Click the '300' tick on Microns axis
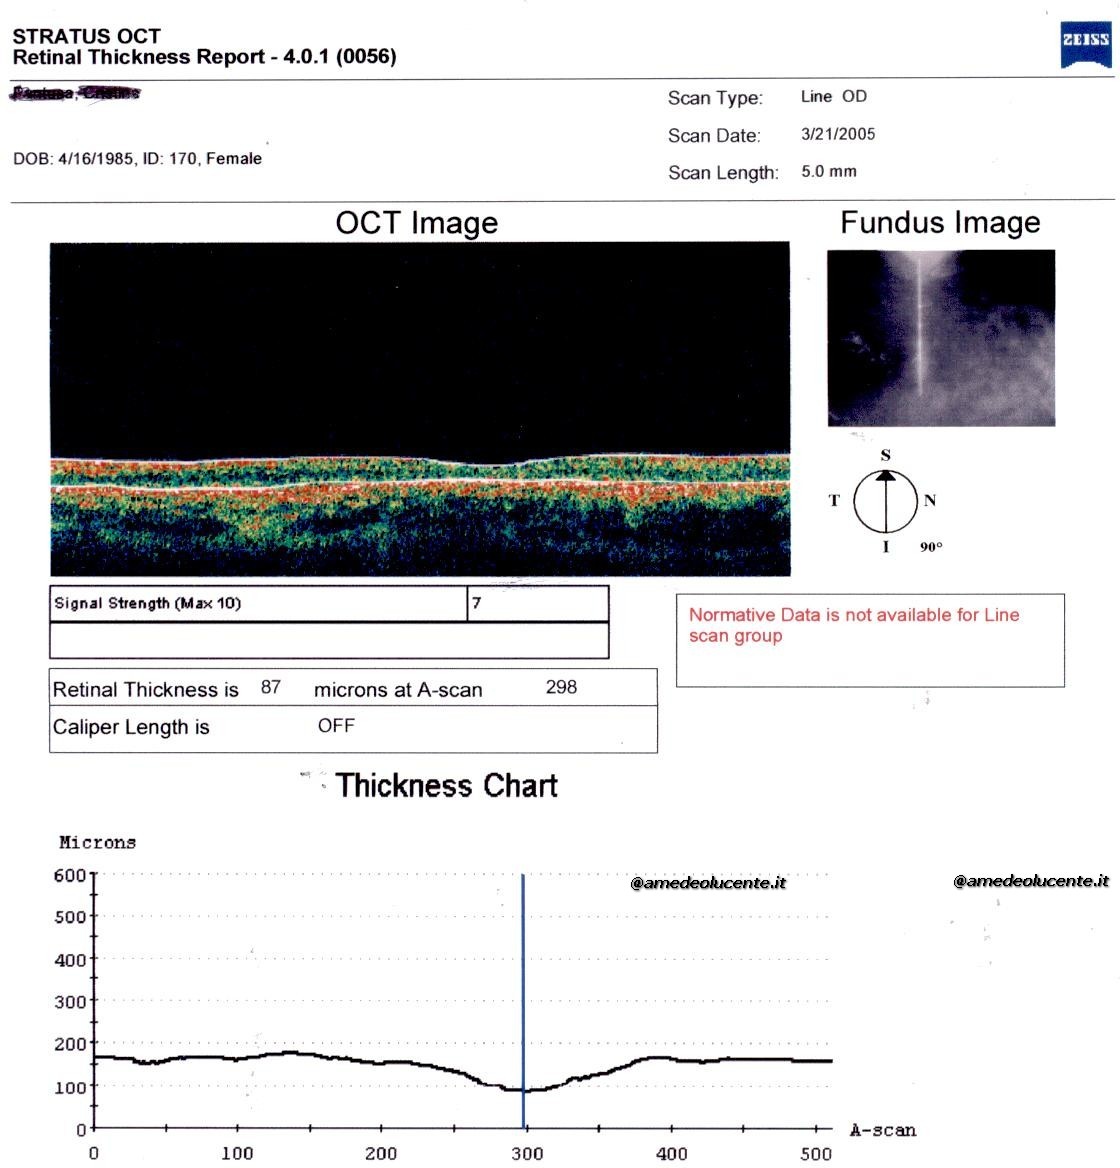The height and width of the screenshot is (1168, 1120). click(70, 1002)
